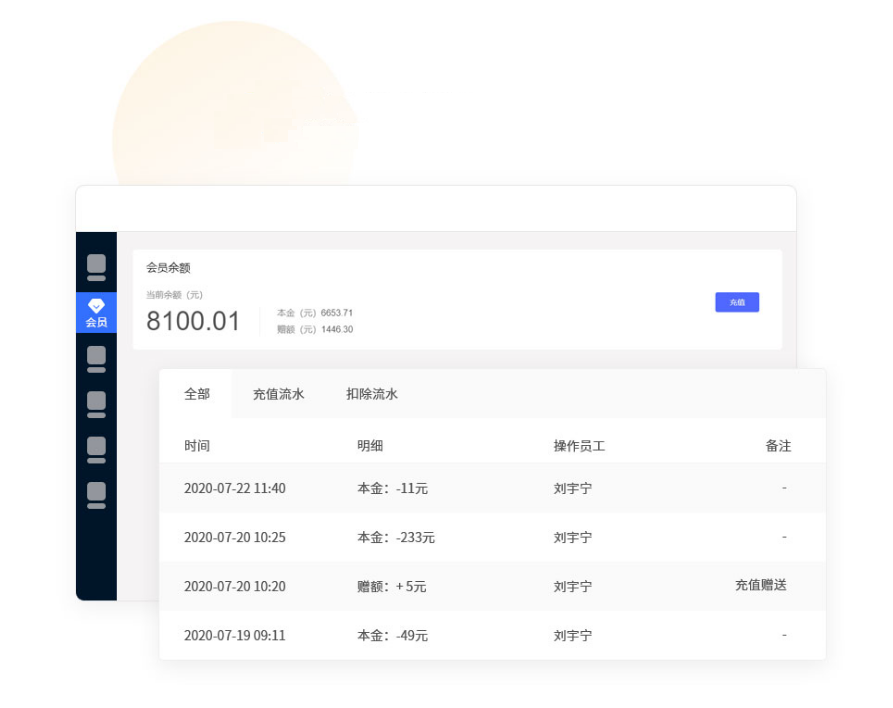
Task: Click the detail 本金：-233元
Action: point(396,537)
